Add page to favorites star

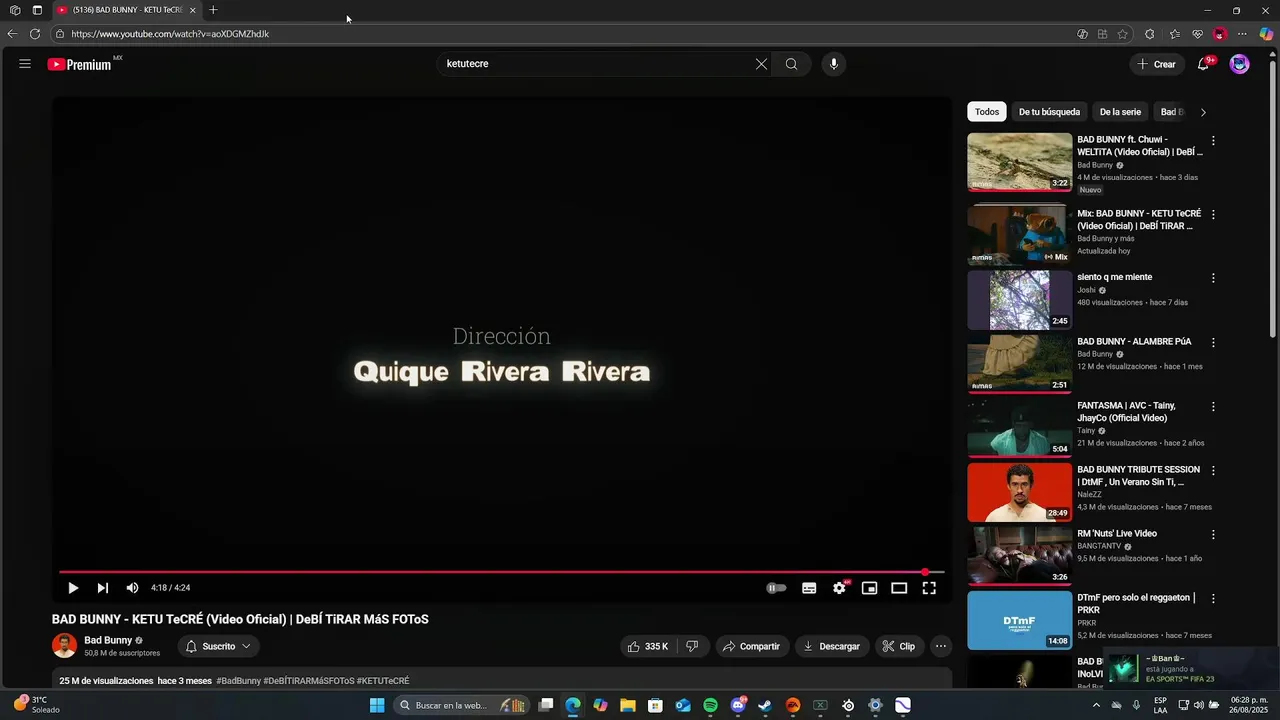click(x=1123, y=34)
